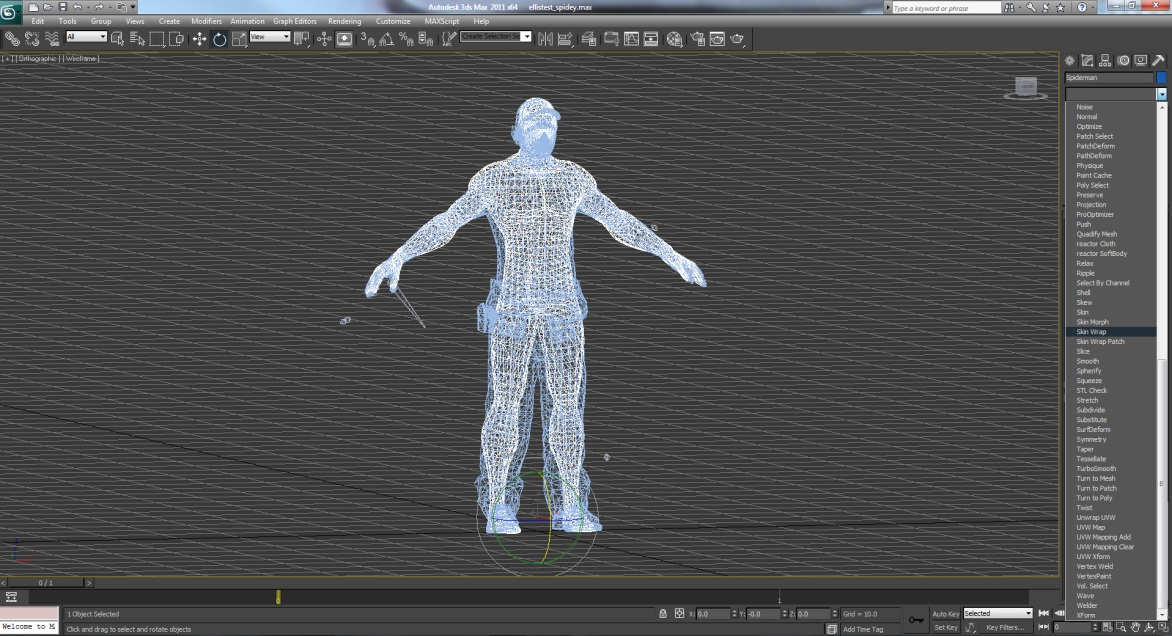
Task: Switch to the Modify command panel tab
Action: (1087, 61)
